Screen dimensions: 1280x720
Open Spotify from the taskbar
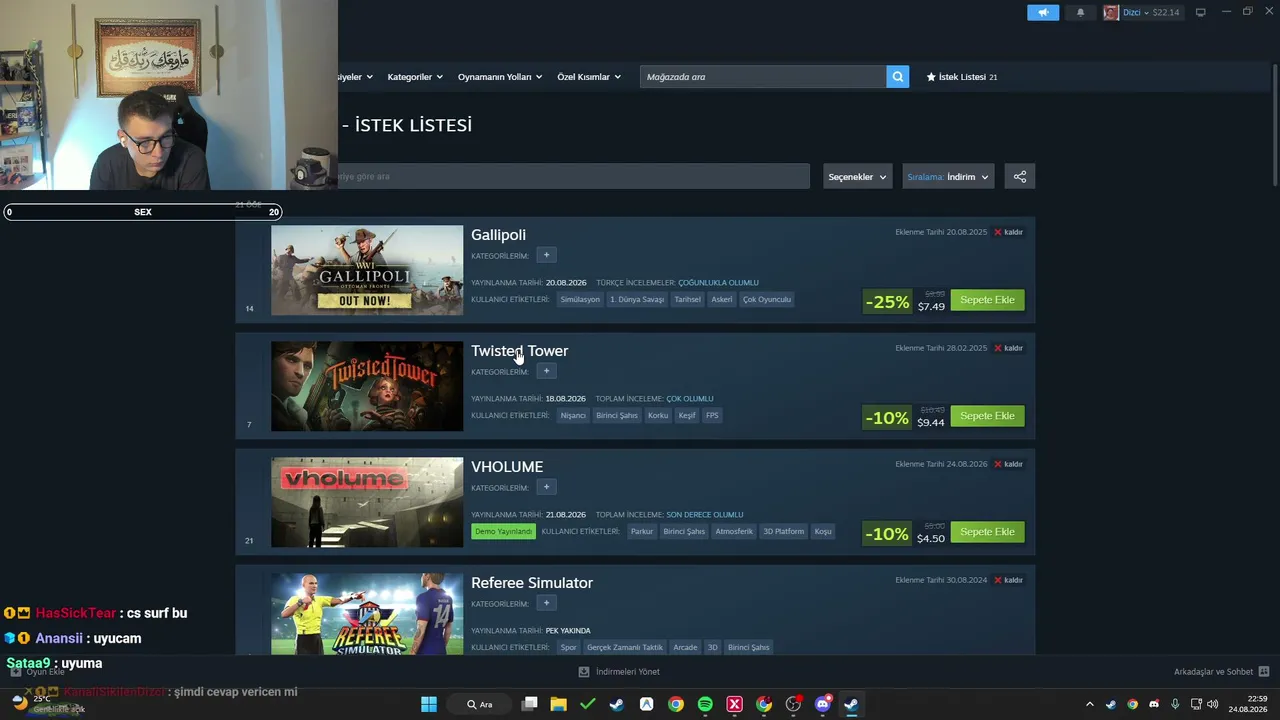pyautogui.click(x=705, y=704)
